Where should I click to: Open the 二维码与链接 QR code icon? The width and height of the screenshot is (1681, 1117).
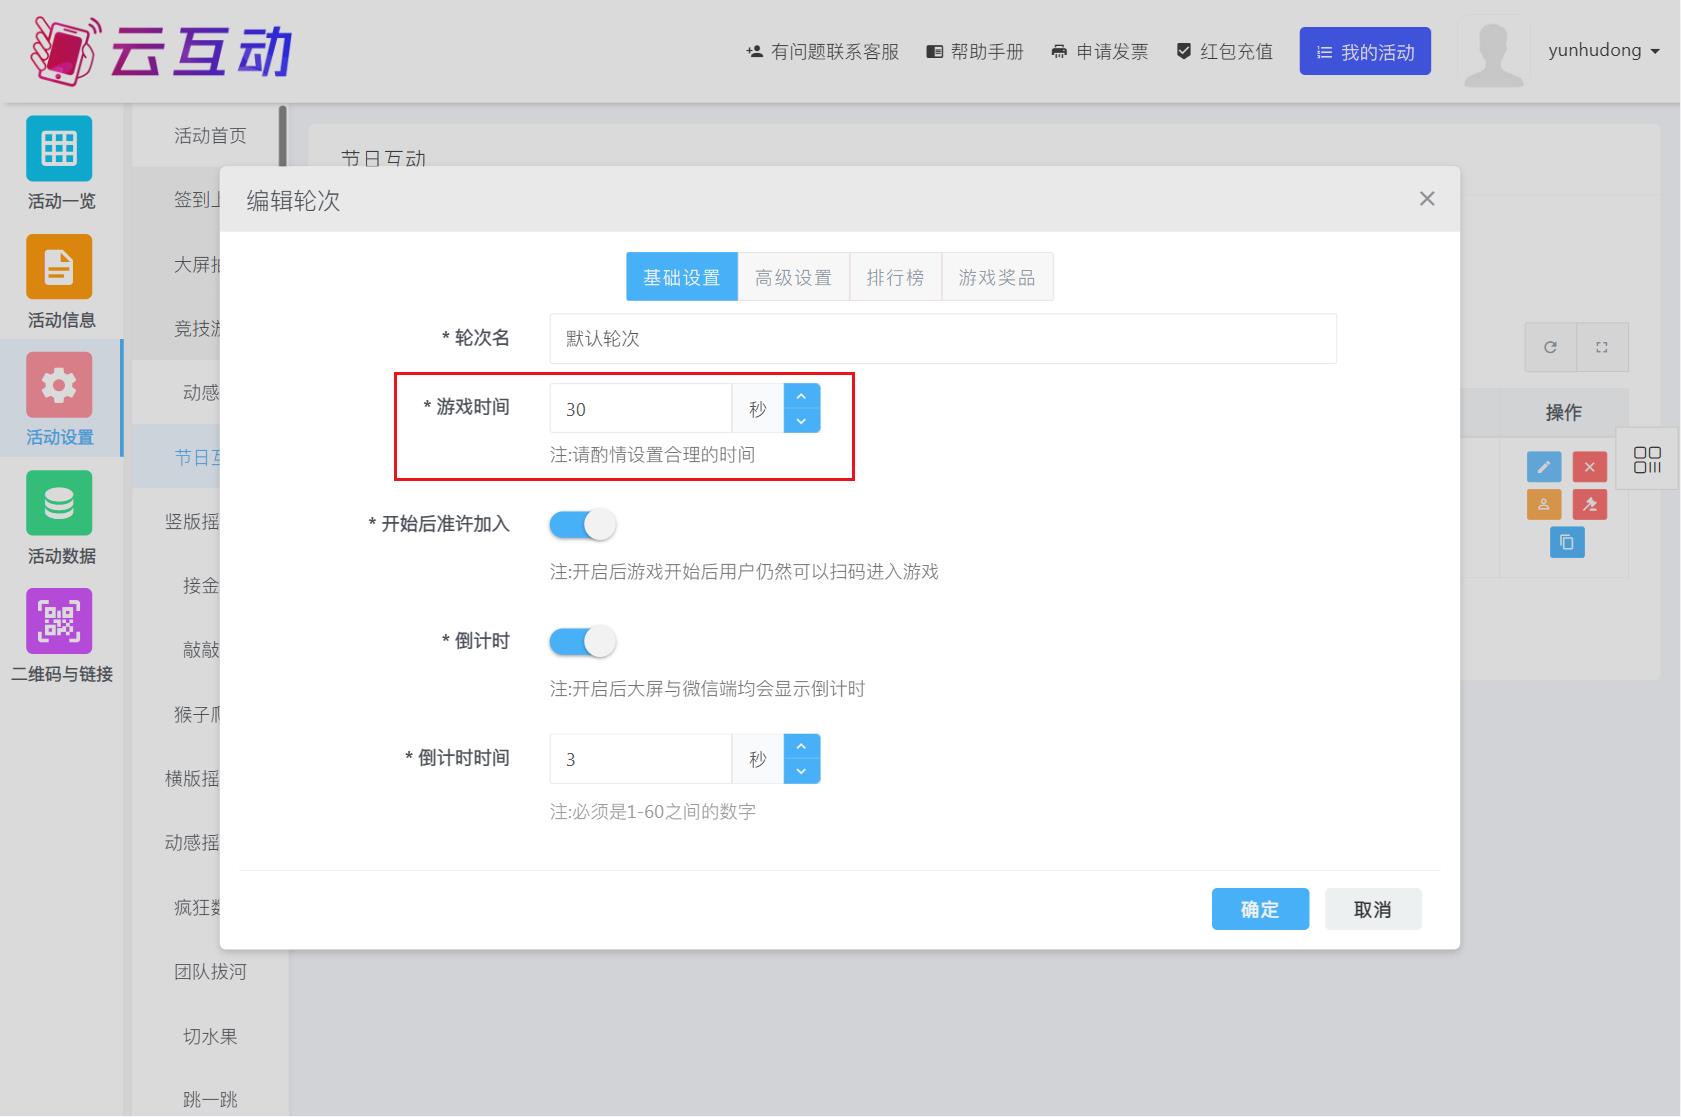tap(59, 621)
